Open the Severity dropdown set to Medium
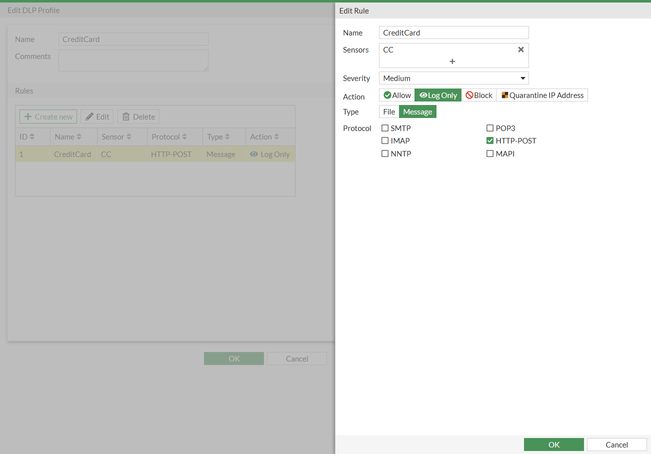The width and height of the screenshot is (651, 454). click(454, 78)
